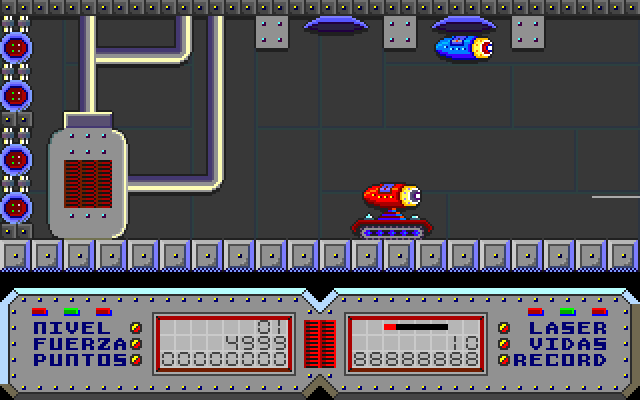This screenshot has height=400, width=640.
Task: Click the red vent grille on the storage tank
Action: coord(88,182)
